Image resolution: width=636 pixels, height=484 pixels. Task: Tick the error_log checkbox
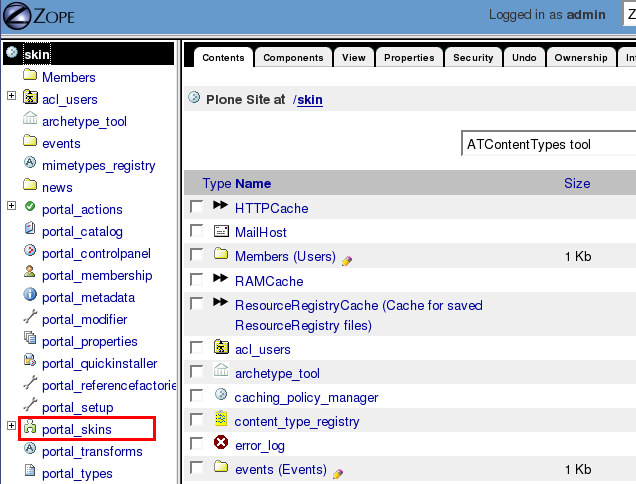click(197, 443)
